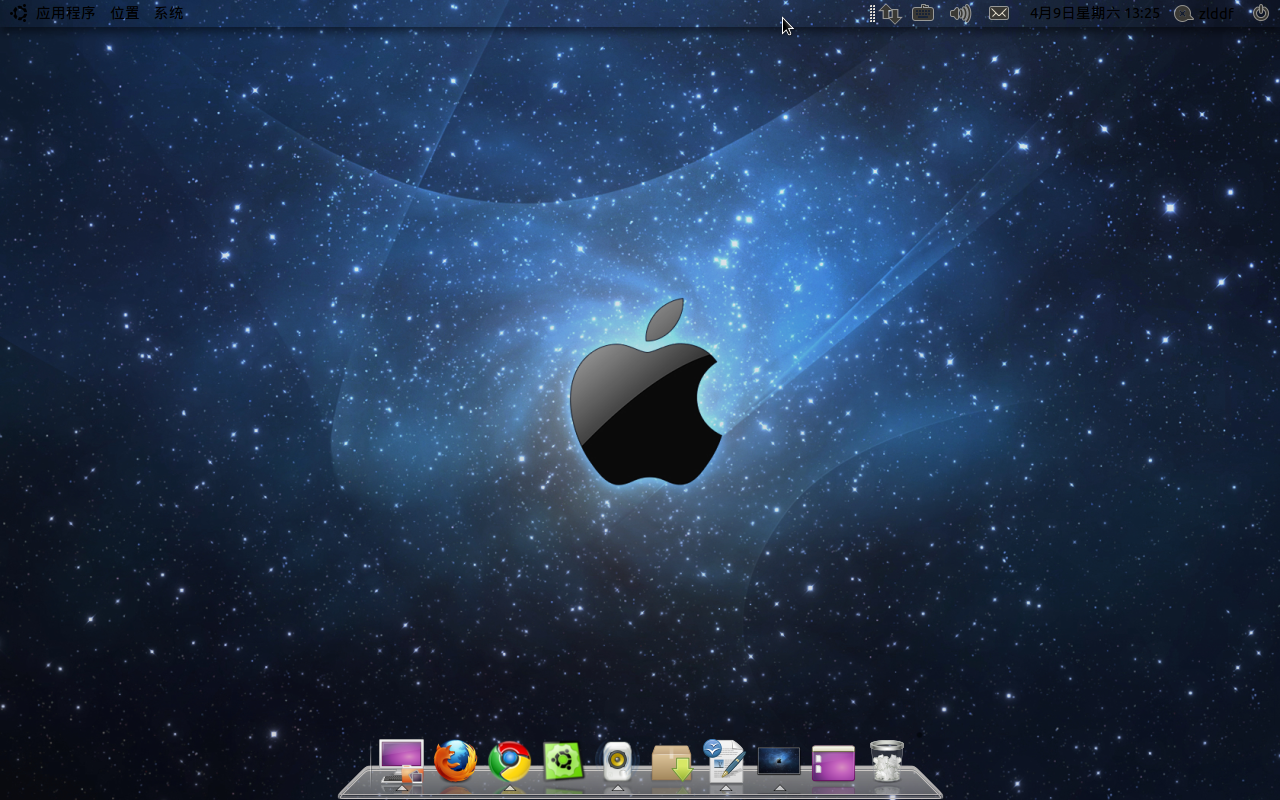This screenshot has width=1280, height=800.
Task: Open the purple file manager icon
Action: point(833,763)
